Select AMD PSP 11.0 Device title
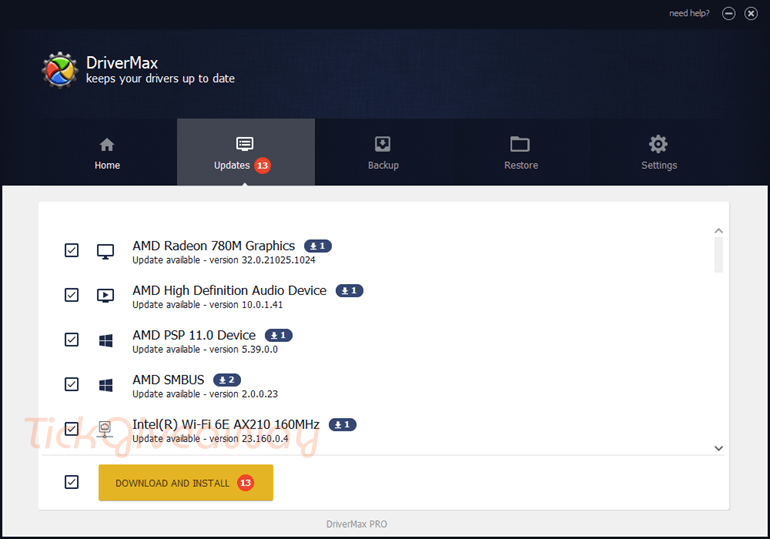The width and height of the screenshot is (770, 539). [x=194, y=335]
